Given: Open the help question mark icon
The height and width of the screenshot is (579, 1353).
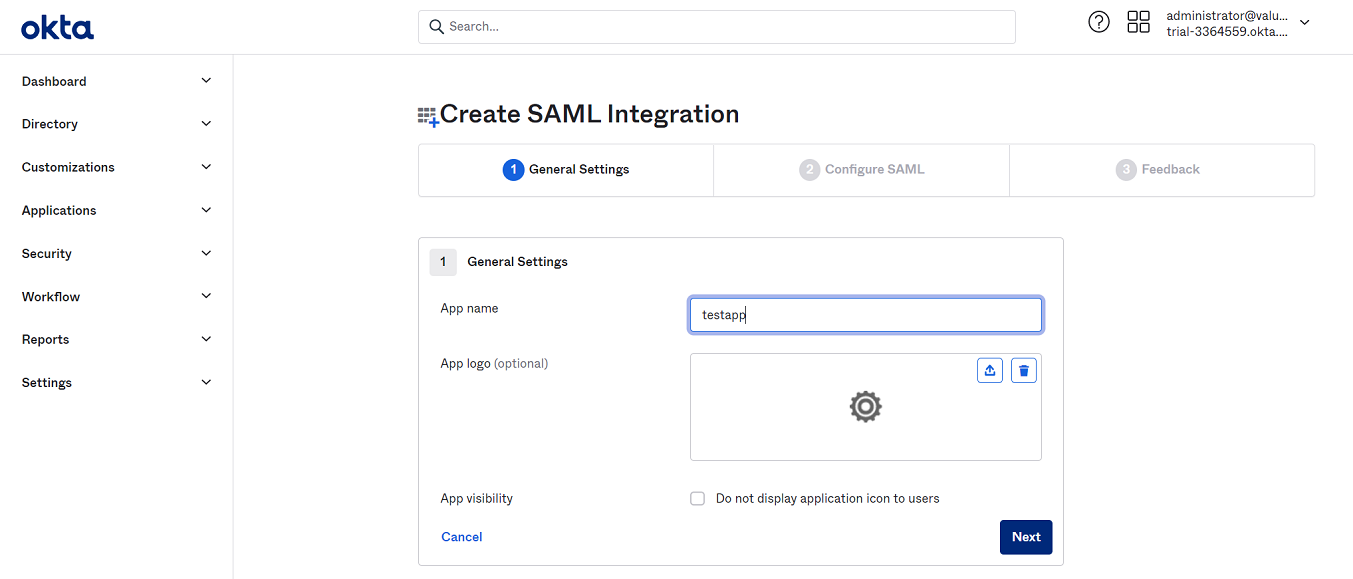Looking at the screenshot, I should tap(1099, 22).
